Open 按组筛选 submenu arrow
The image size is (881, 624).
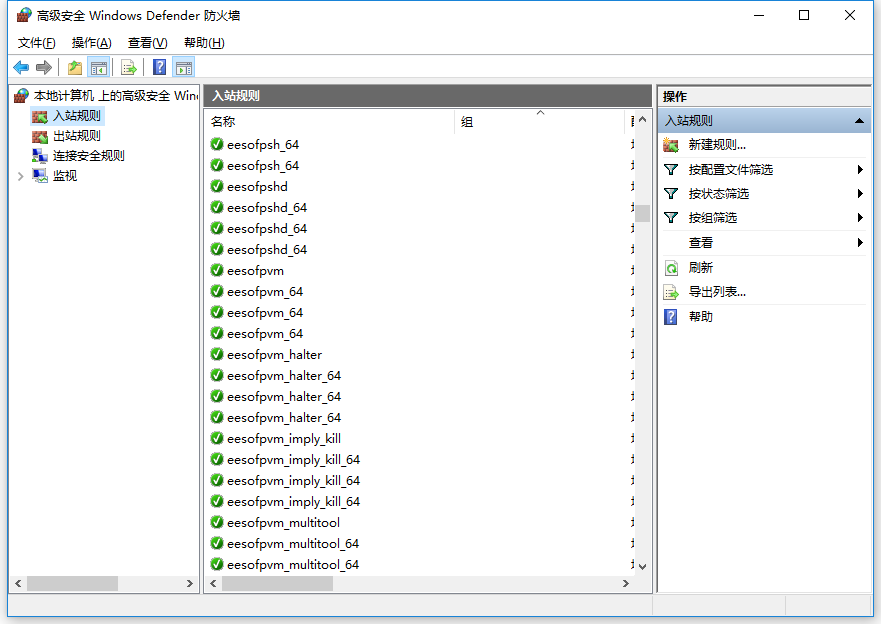pyautogui.click(x=860, y=218)
